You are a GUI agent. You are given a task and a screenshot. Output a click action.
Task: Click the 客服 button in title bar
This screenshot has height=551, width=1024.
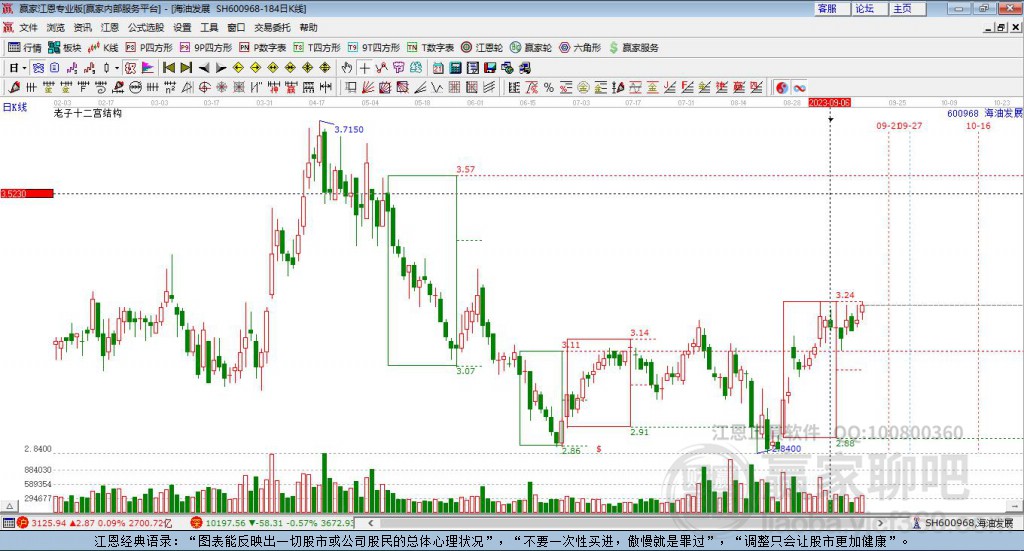click(831, 8)
